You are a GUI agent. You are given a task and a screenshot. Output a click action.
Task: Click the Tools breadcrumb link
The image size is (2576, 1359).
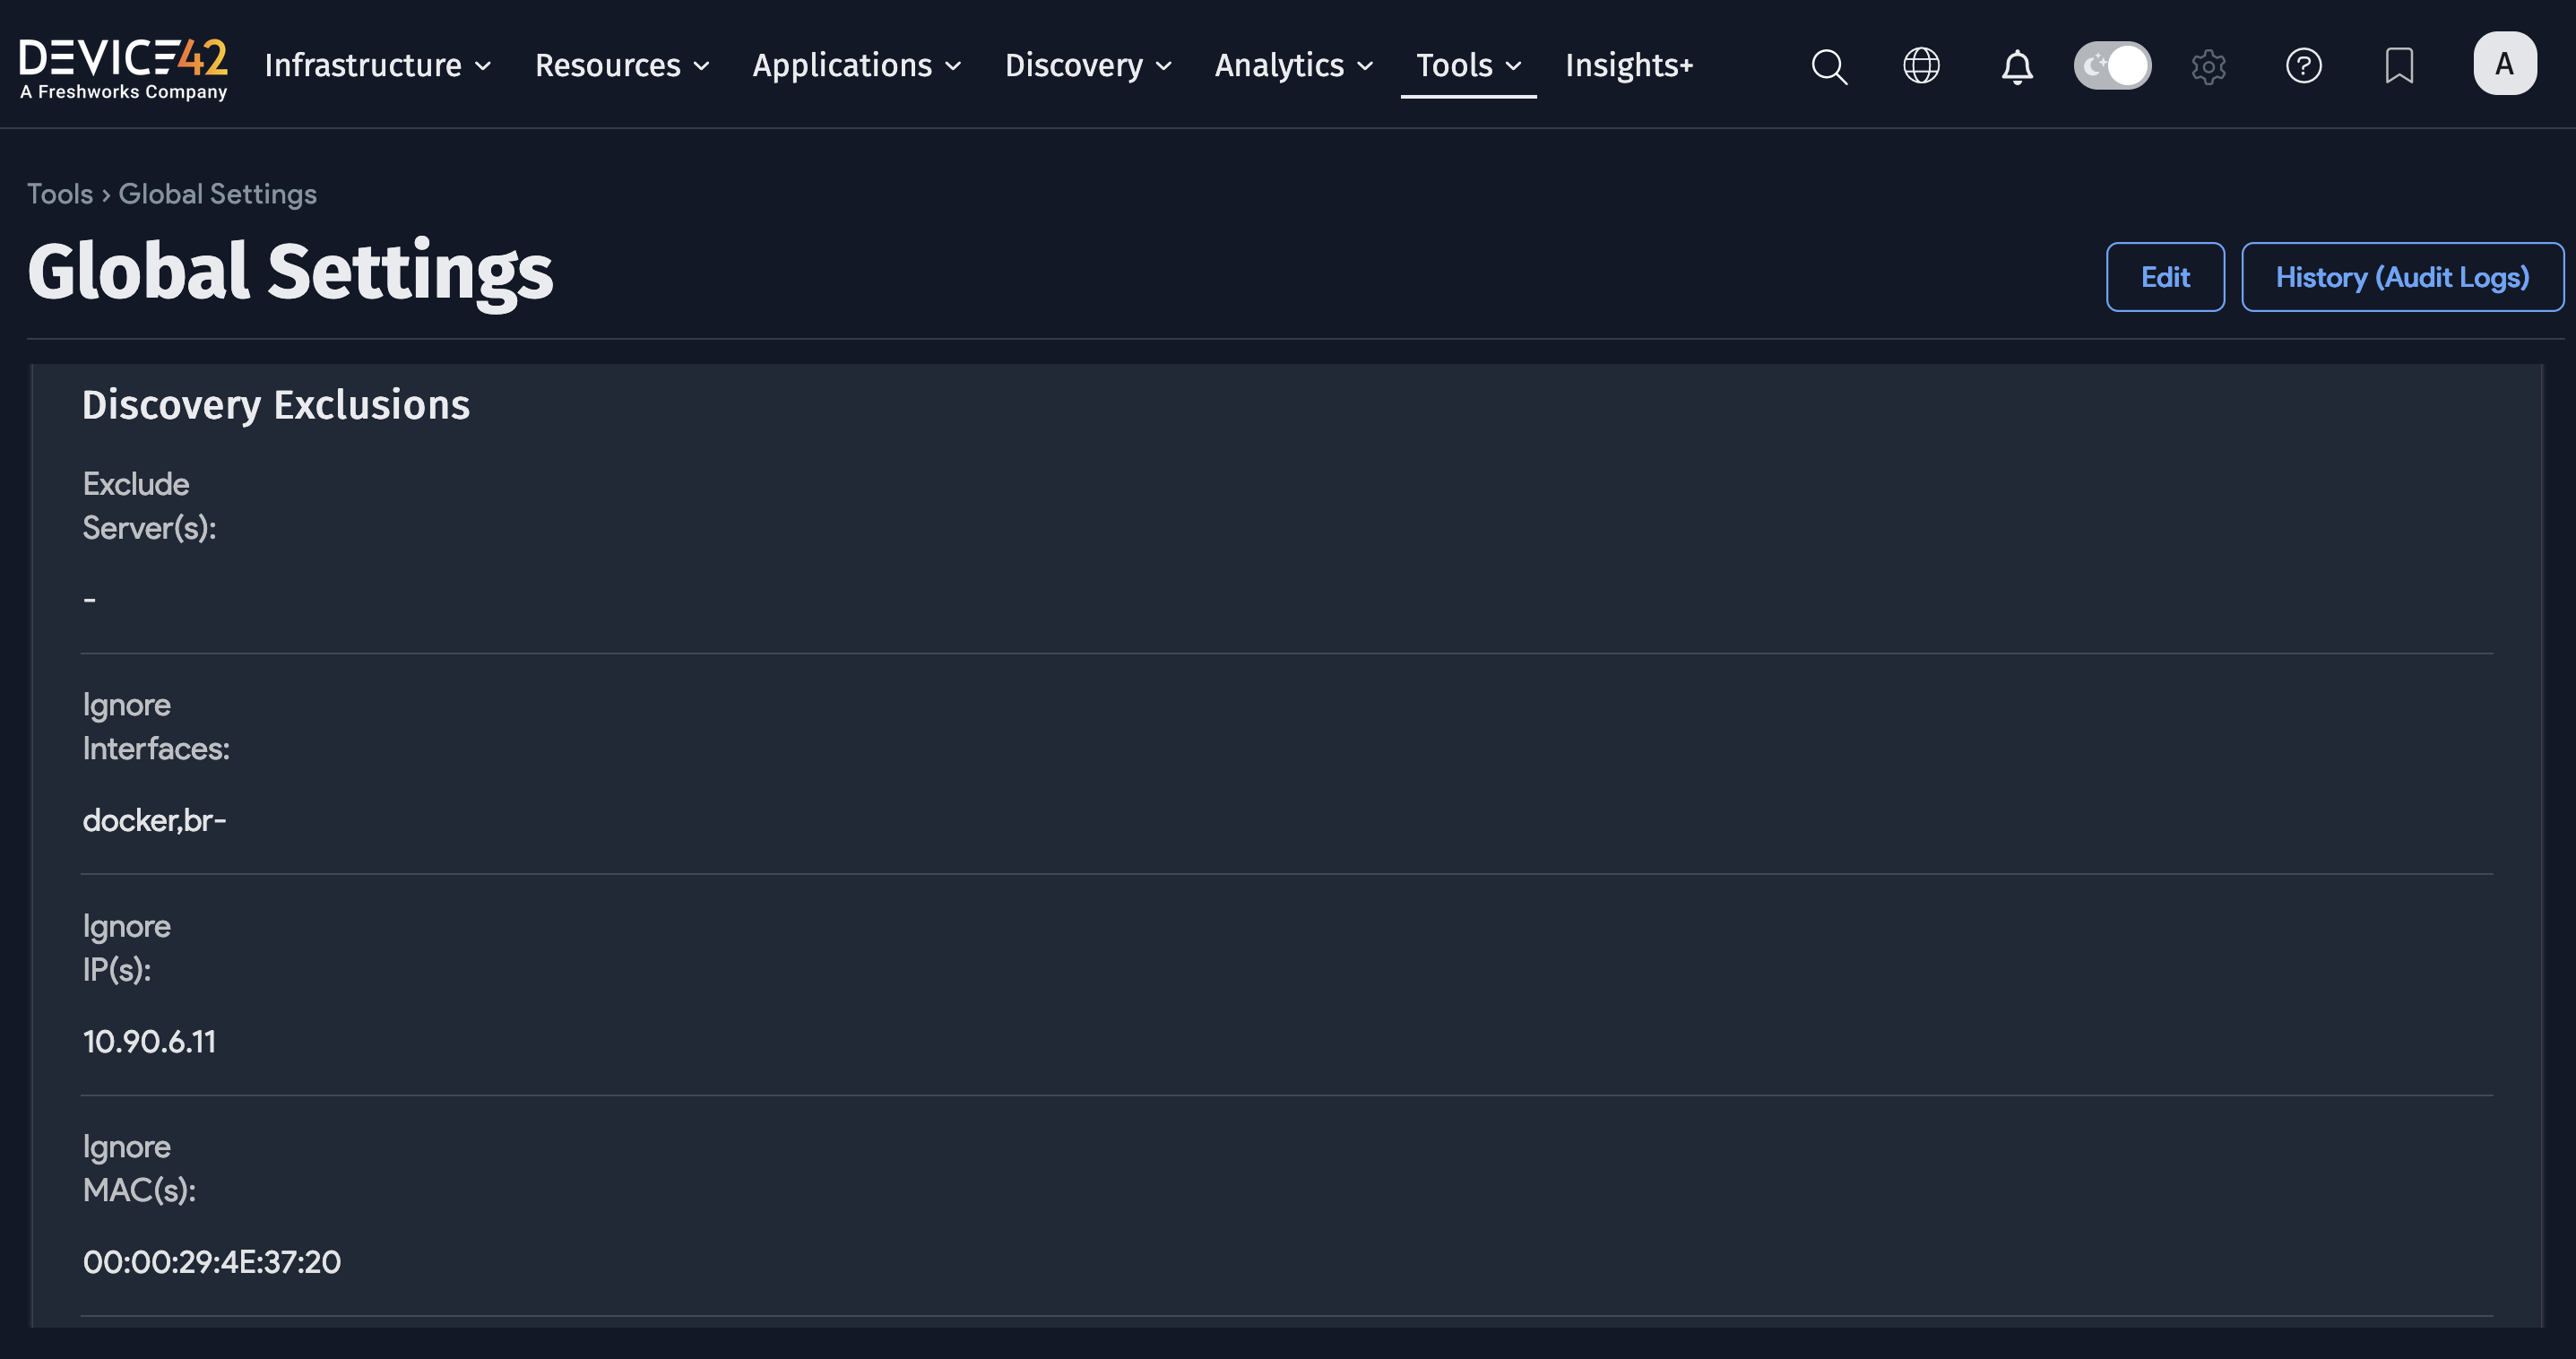60,194
